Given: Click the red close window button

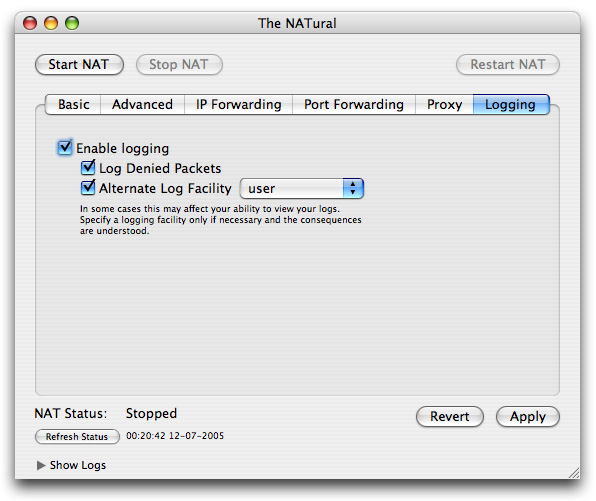Looking at the screenshot, I should coord(30,23).
